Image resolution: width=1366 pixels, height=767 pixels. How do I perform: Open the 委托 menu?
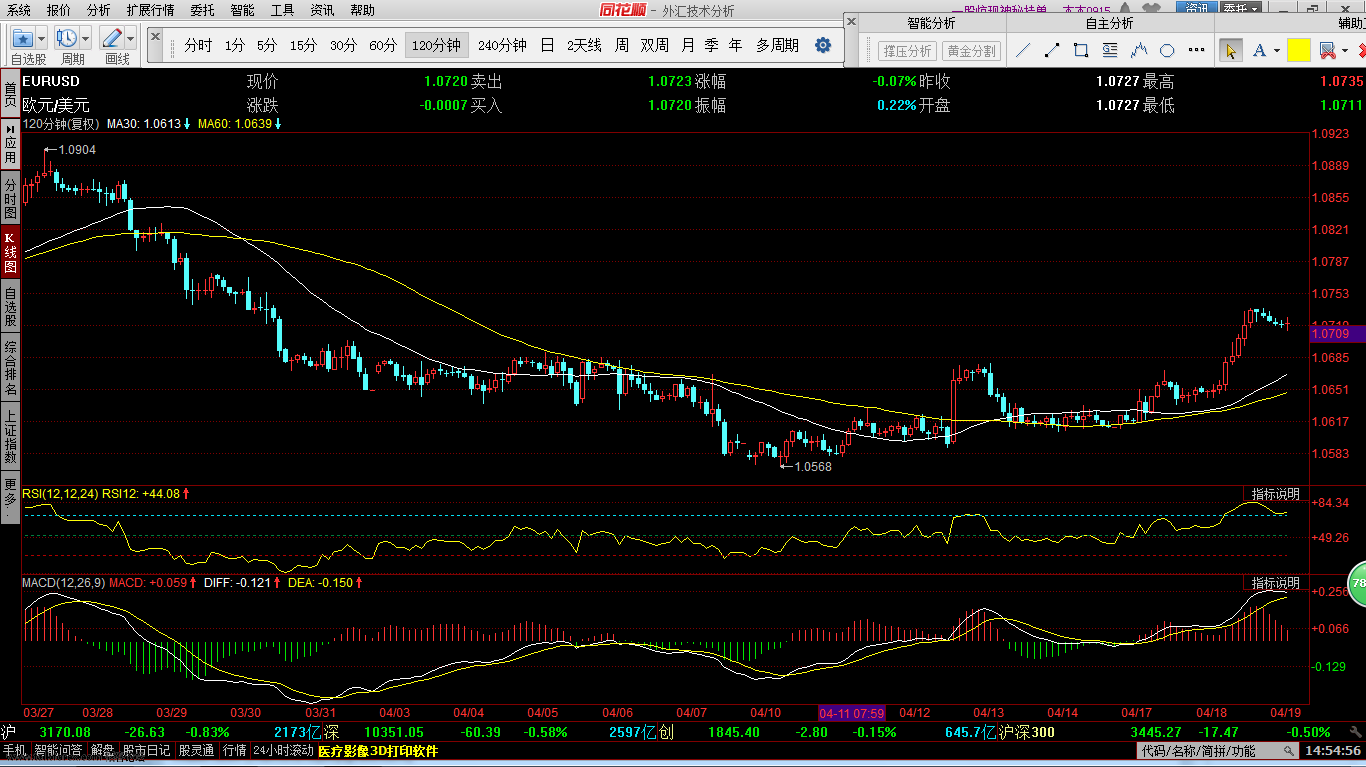click(202, 10)
